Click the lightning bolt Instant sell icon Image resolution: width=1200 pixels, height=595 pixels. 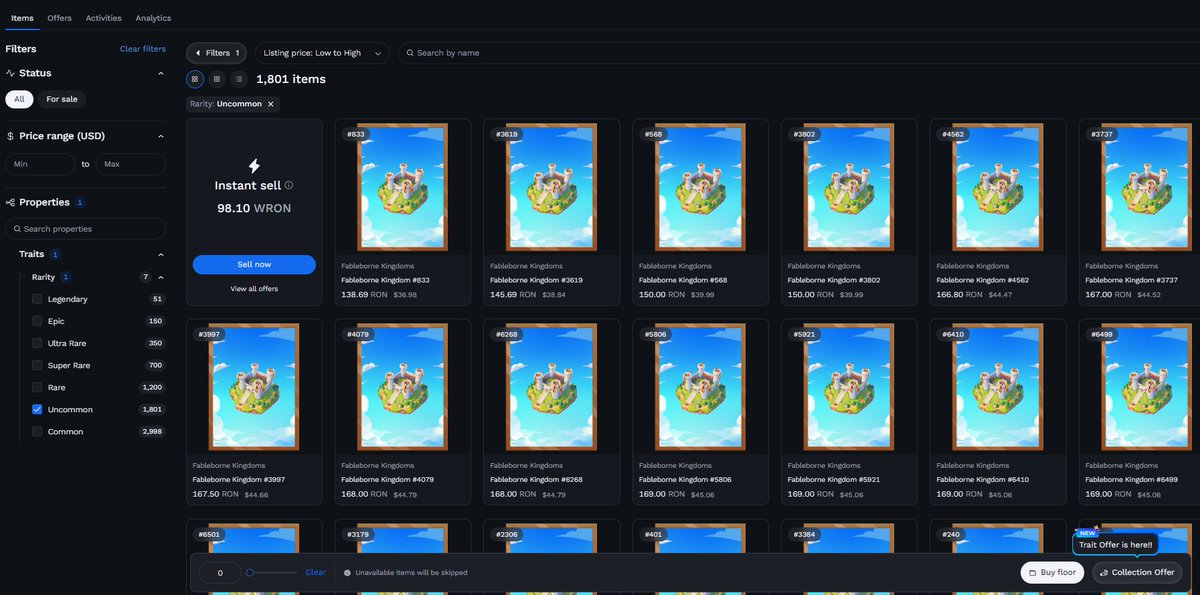tap(254, 166)
